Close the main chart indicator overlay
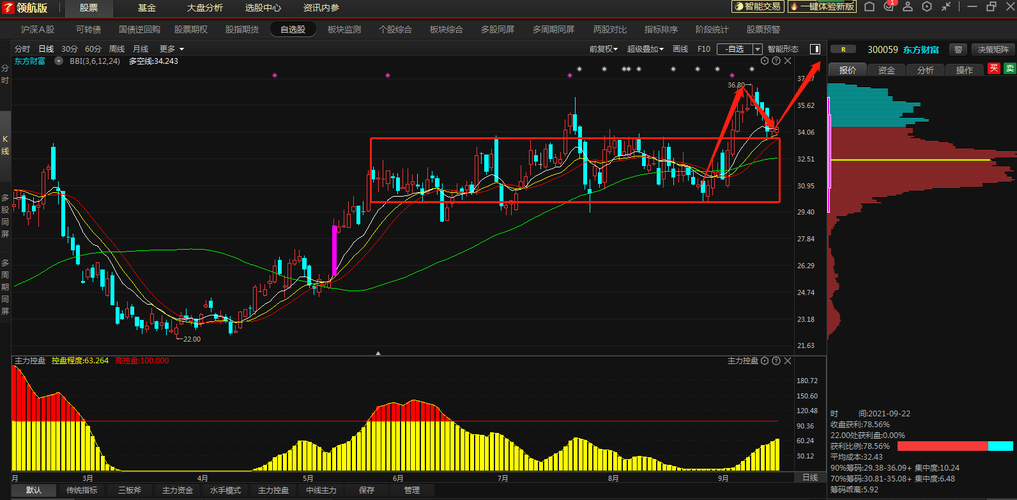 pos(787,61)
